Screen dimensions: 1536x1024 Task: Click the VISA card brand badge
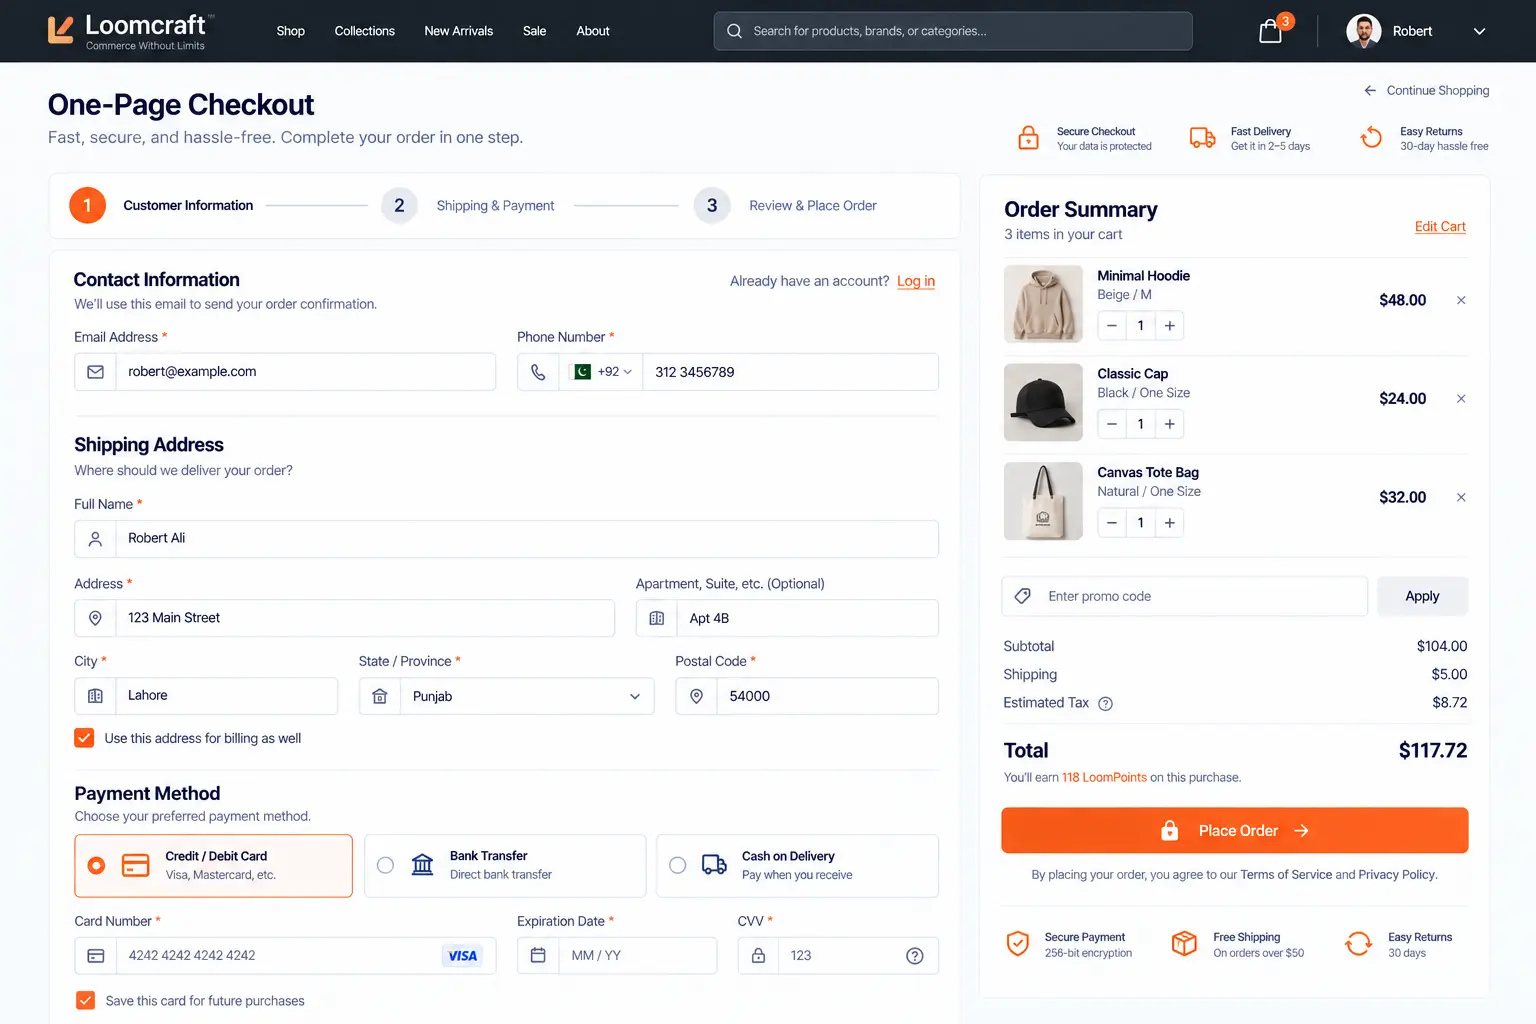[462, 956]
